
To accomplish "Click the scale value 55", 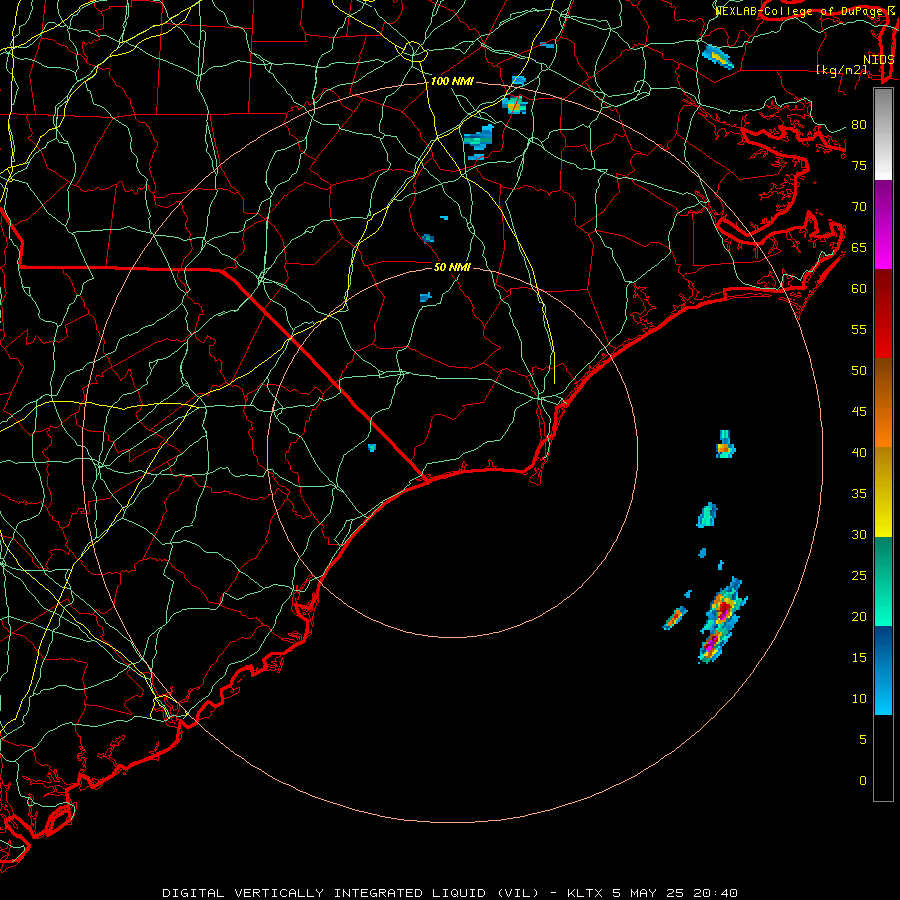I will coord(859,329).
